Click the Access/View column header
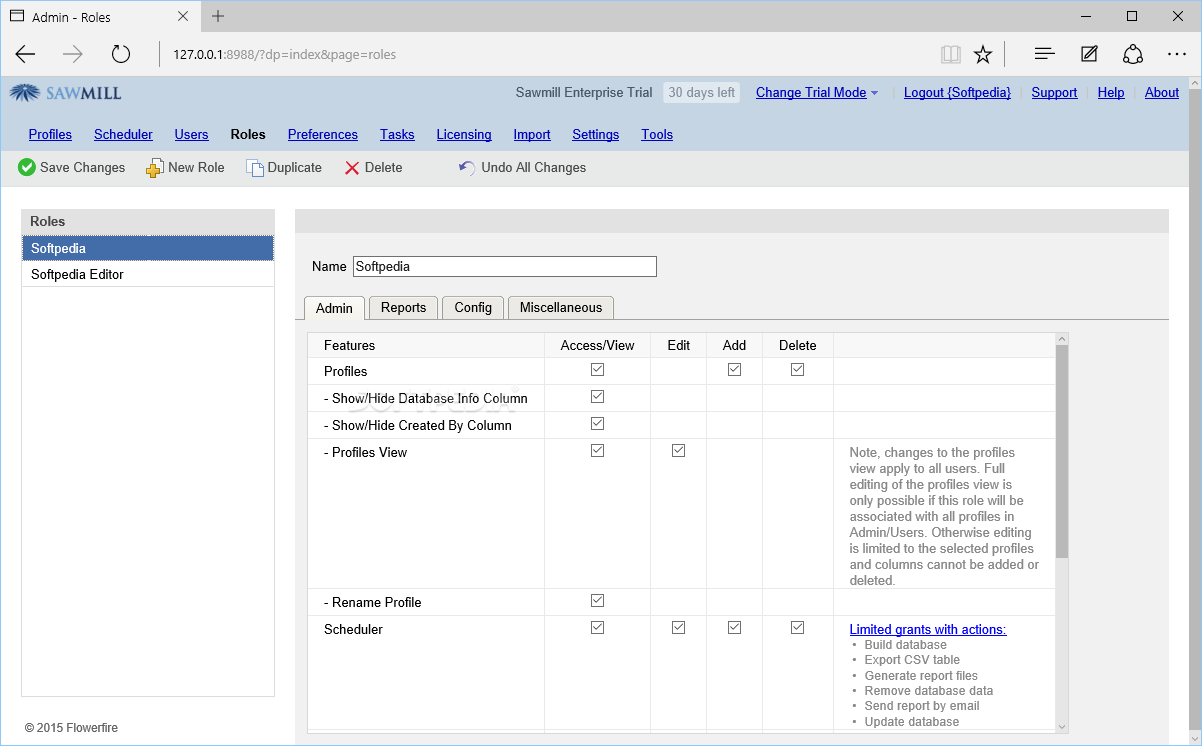This screenshot has height=746, width=1202. click(x=597, y=346)
